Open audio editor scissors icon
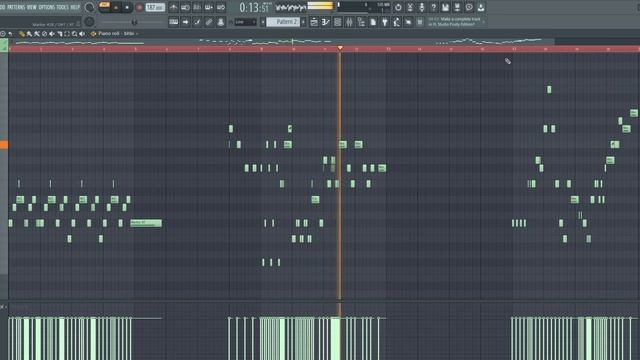This screenshot has width=640, height=360. 410,7
